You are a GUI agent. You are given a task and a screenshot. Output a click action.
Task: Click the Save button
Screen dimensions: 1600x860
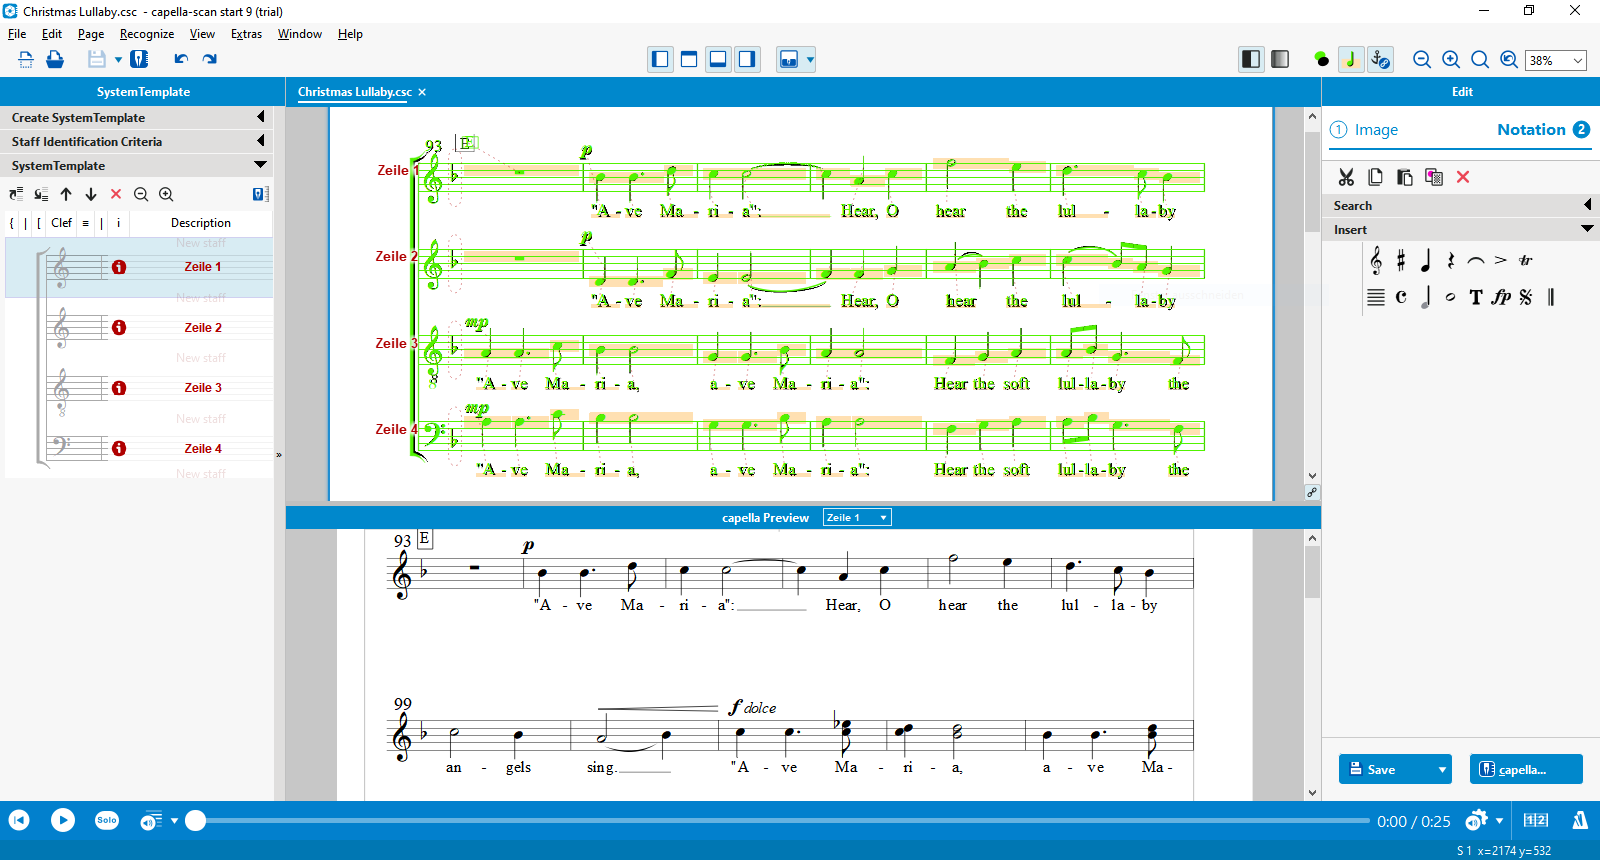[1382, 769]
